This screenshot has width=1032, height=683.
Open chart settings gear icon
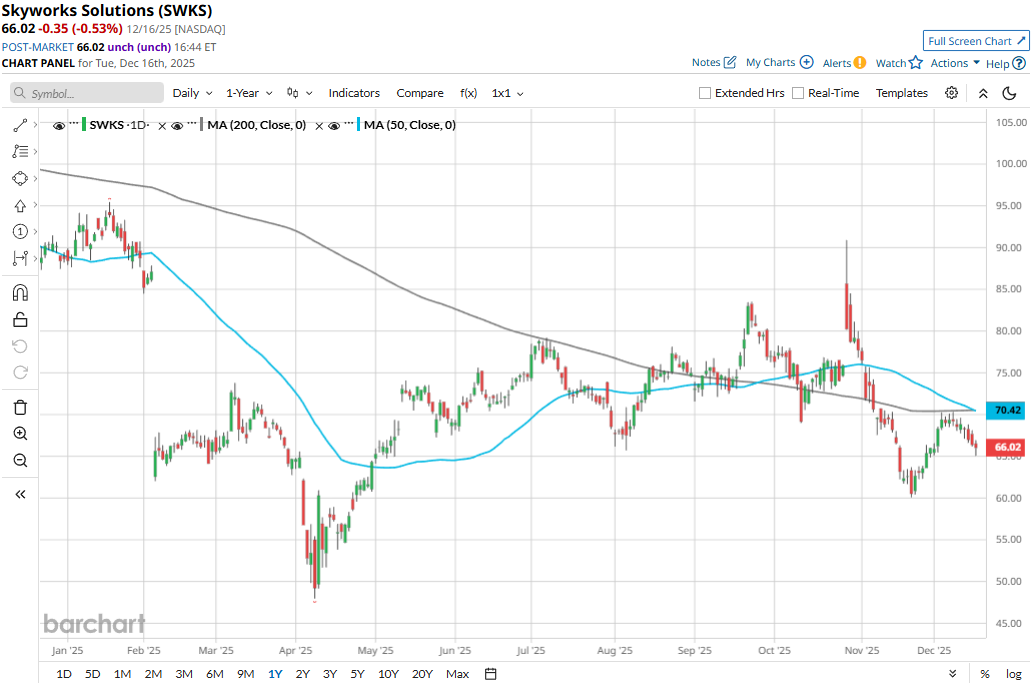(951, 93)
